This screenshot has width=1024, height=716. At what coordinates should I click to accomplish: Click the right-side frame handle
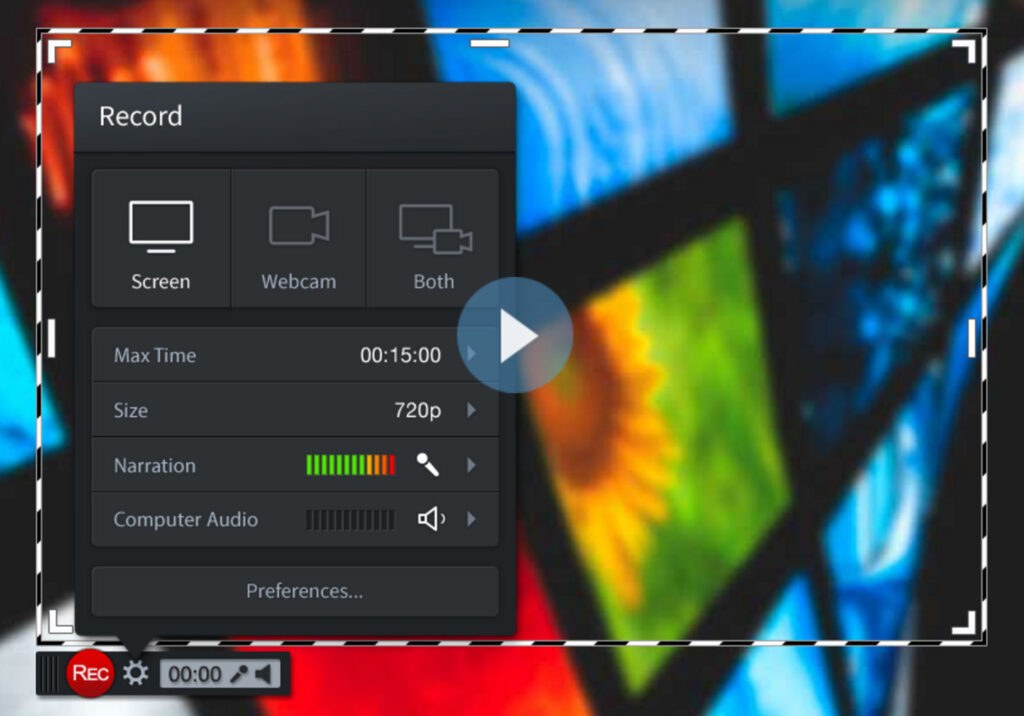(x=972, y=338)
